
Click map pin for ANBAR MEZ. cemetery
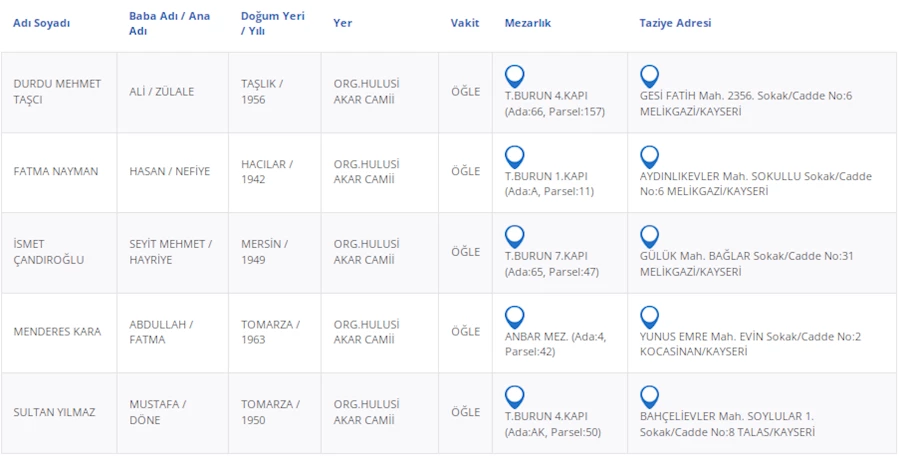coord(515,317)
